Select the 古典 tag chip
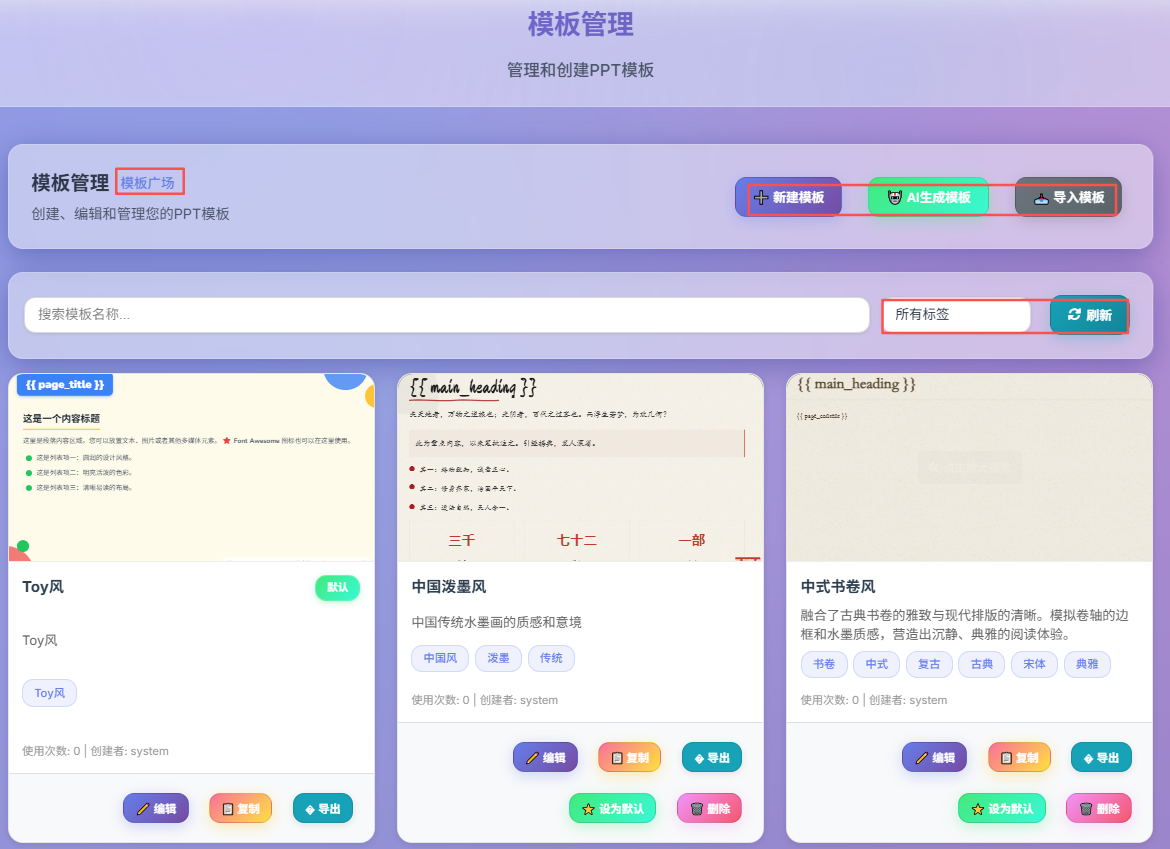 coord(981,664)
